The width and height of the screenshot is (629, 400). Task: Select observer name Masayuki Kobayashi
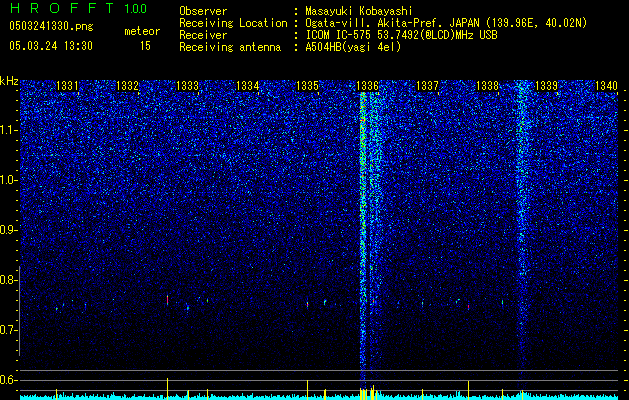[359, 12]
